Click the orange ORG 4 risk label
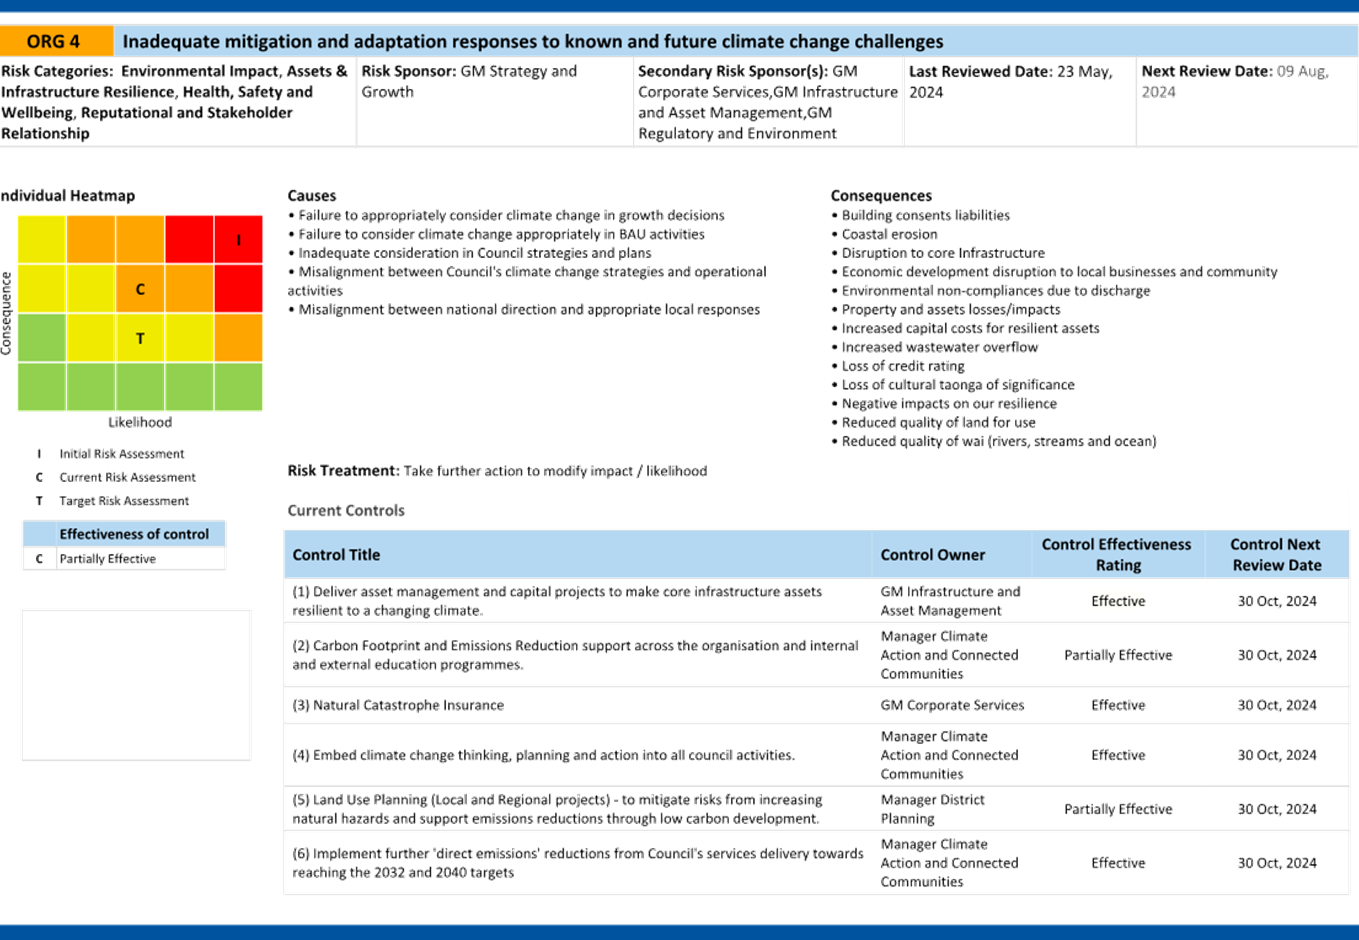Screen dimensions: 1359x940 55,41
